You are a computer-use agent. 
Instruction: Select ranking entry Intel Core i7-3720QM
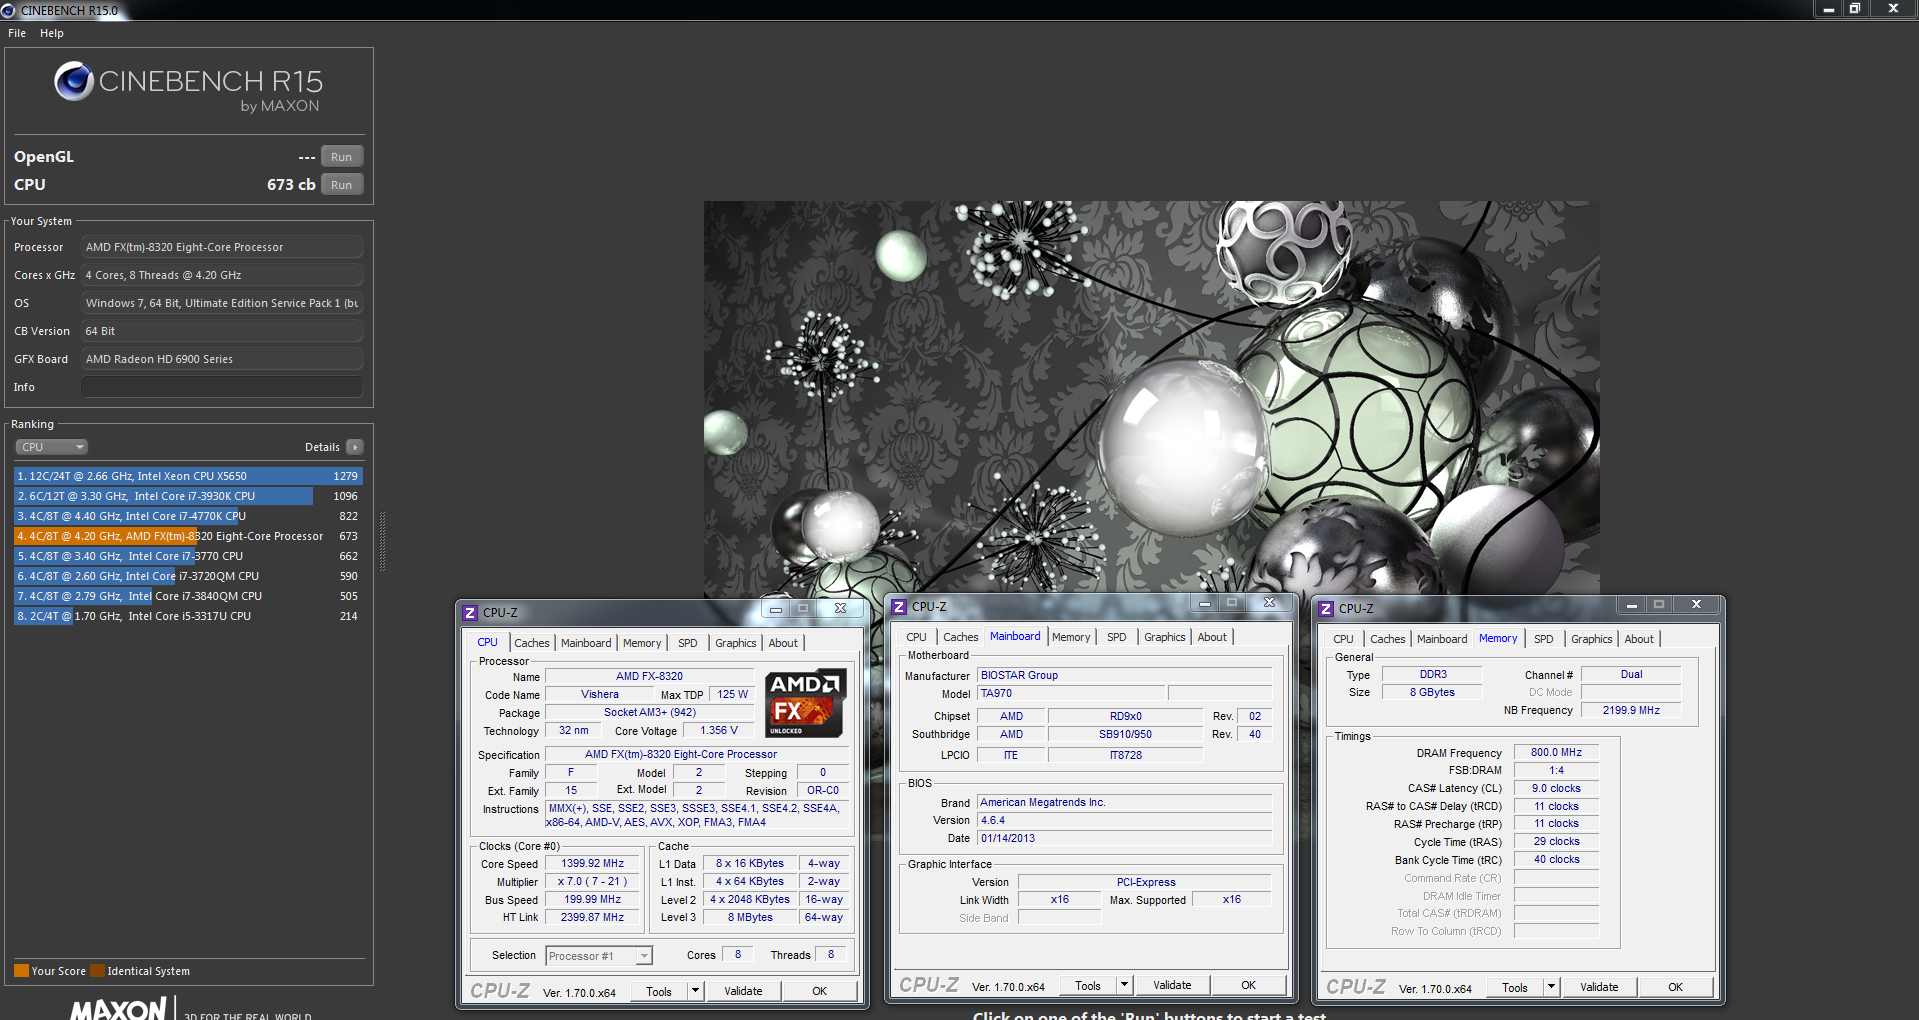pos(188,576)
